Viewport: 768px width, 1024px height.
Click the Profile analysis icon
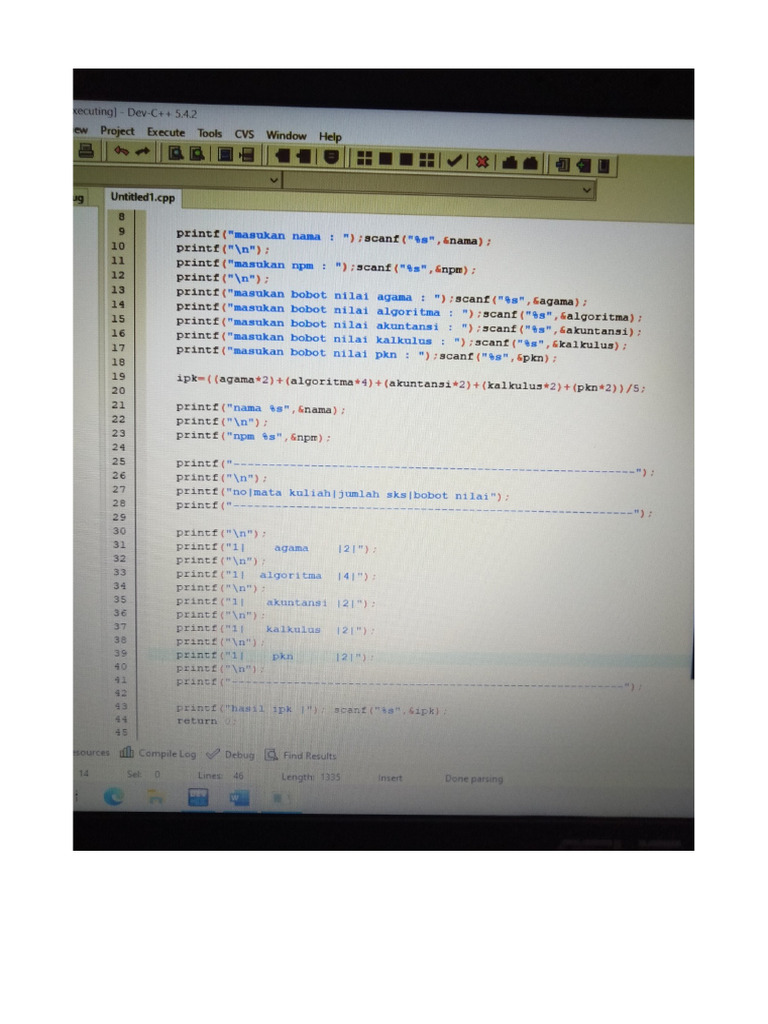click(x=509, y=162)
